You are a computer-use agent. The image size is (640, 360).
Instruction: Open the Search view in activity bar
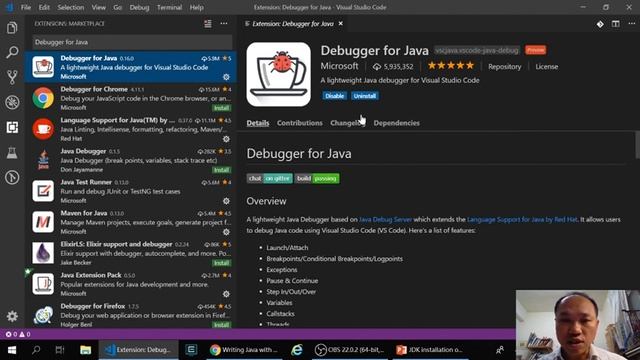[12, 52]
